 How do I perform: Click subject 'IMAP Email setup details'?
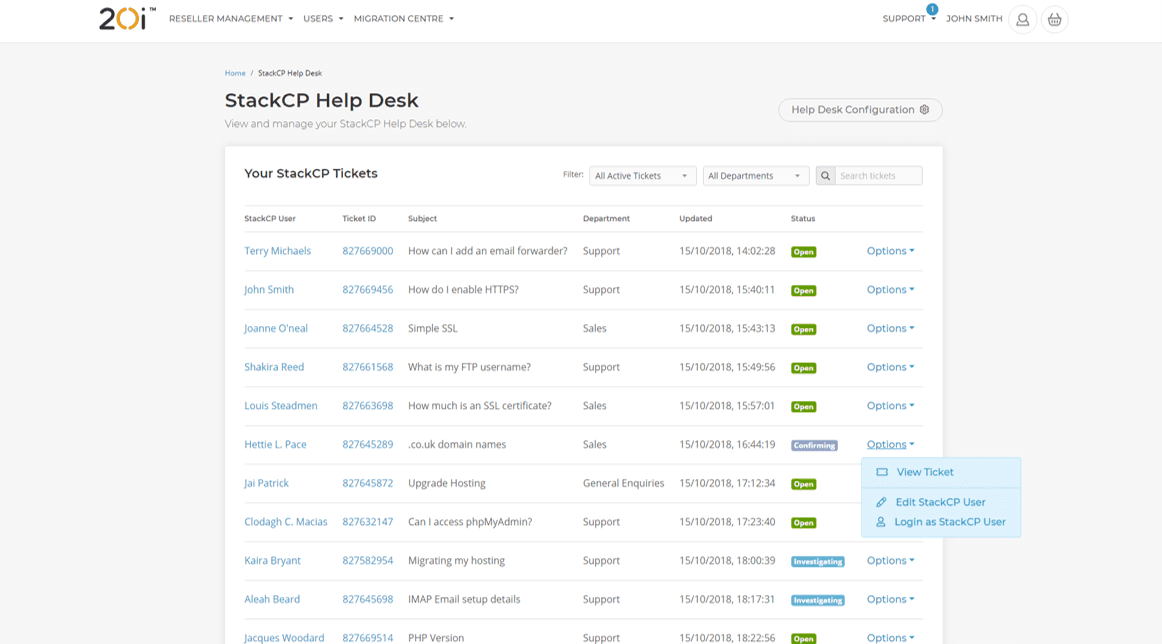click(464, 599)
